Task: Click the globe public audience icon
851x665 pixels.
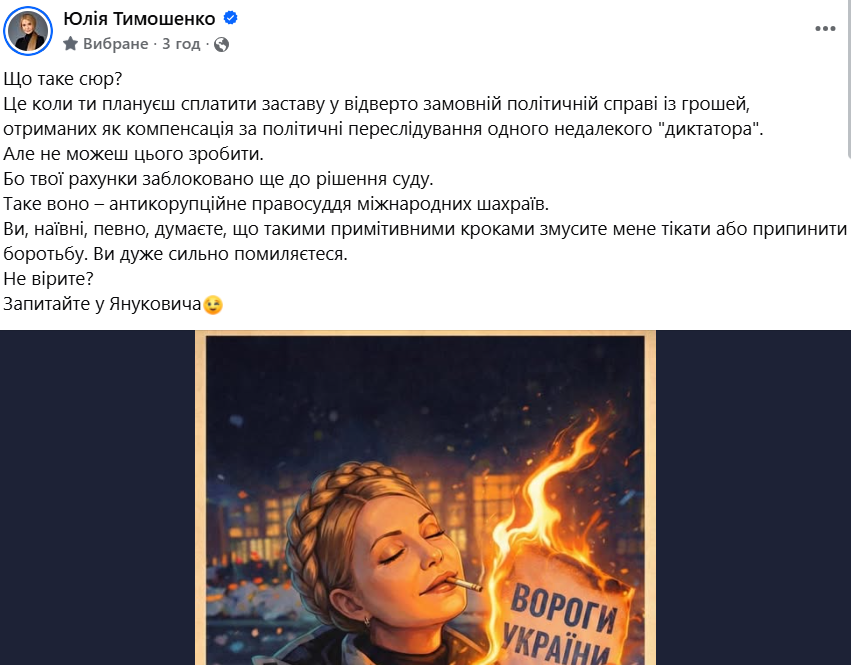Action: 221,44
